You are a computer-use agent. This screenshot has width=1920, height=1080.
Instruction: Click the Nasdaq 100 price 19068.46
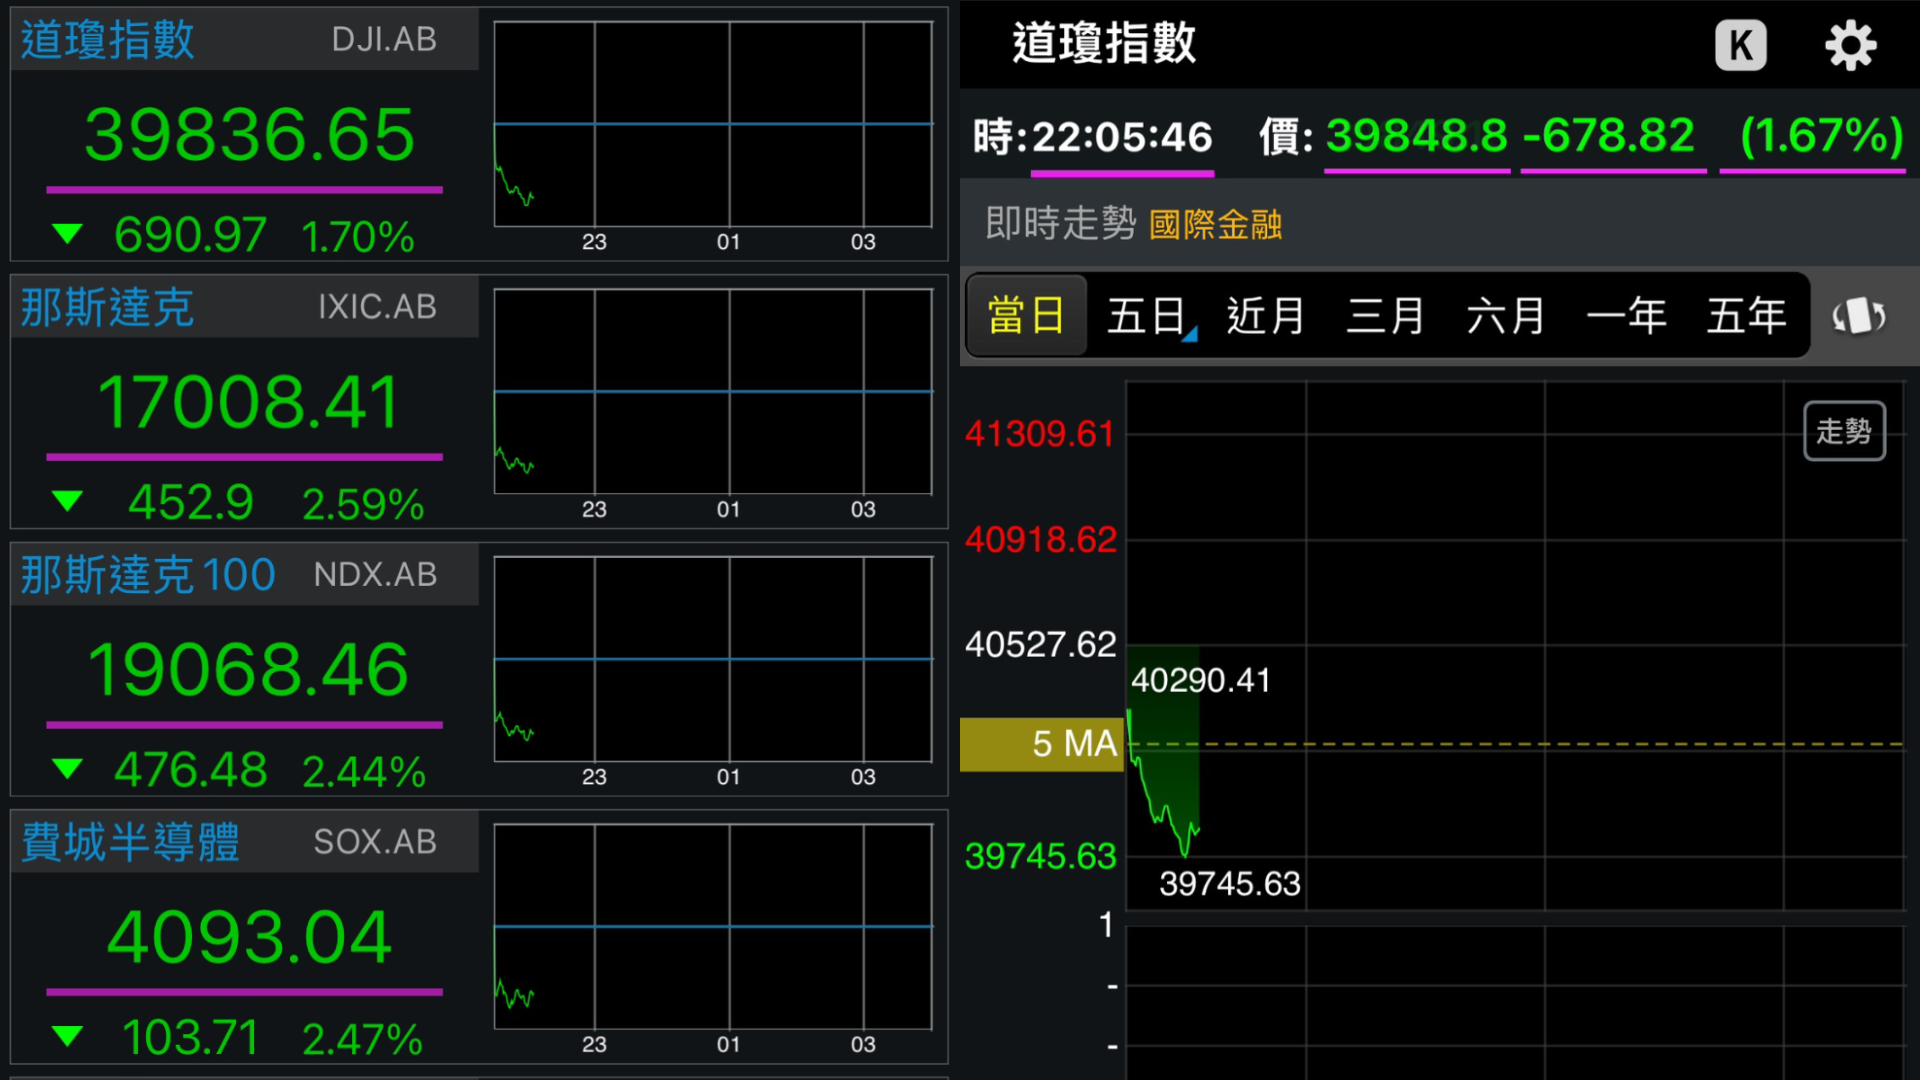click(x=249, y=670)
